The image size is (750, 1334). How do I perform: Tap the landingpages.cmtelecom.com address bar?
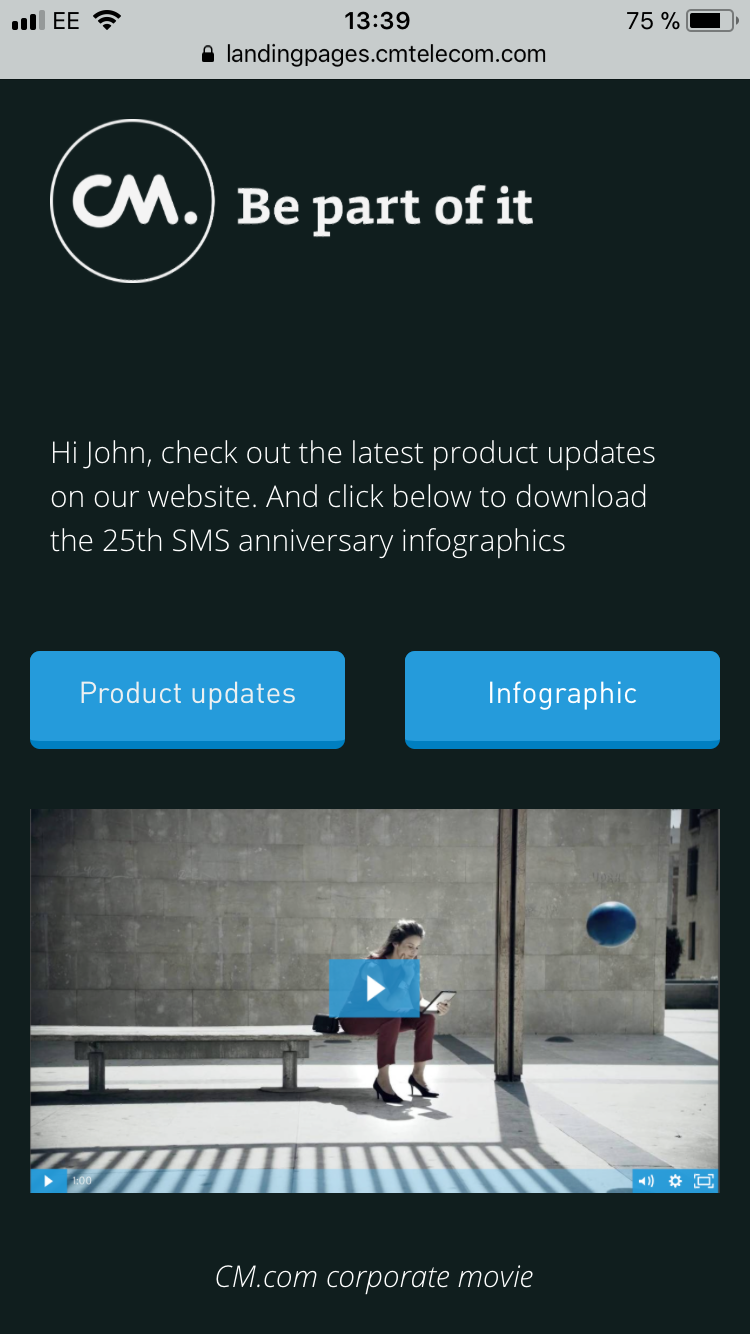pos(375,54)
